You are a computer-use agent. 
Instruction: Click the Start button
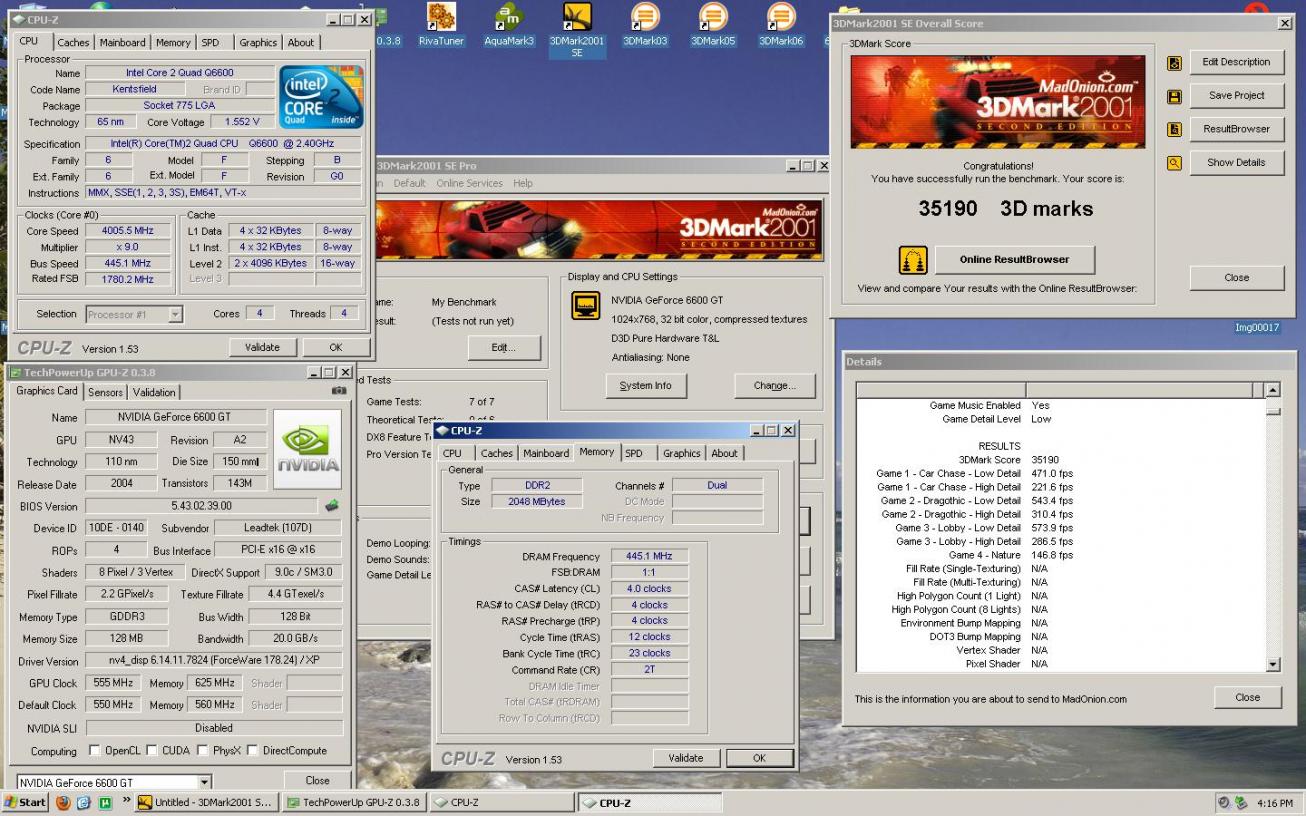(25, 803)
